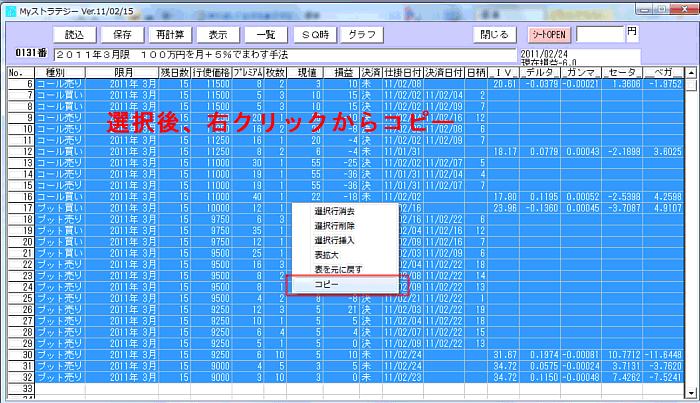This screenshot has width=700, height=403.
Task: Open the 表示 button
Action: pos(218,35)
